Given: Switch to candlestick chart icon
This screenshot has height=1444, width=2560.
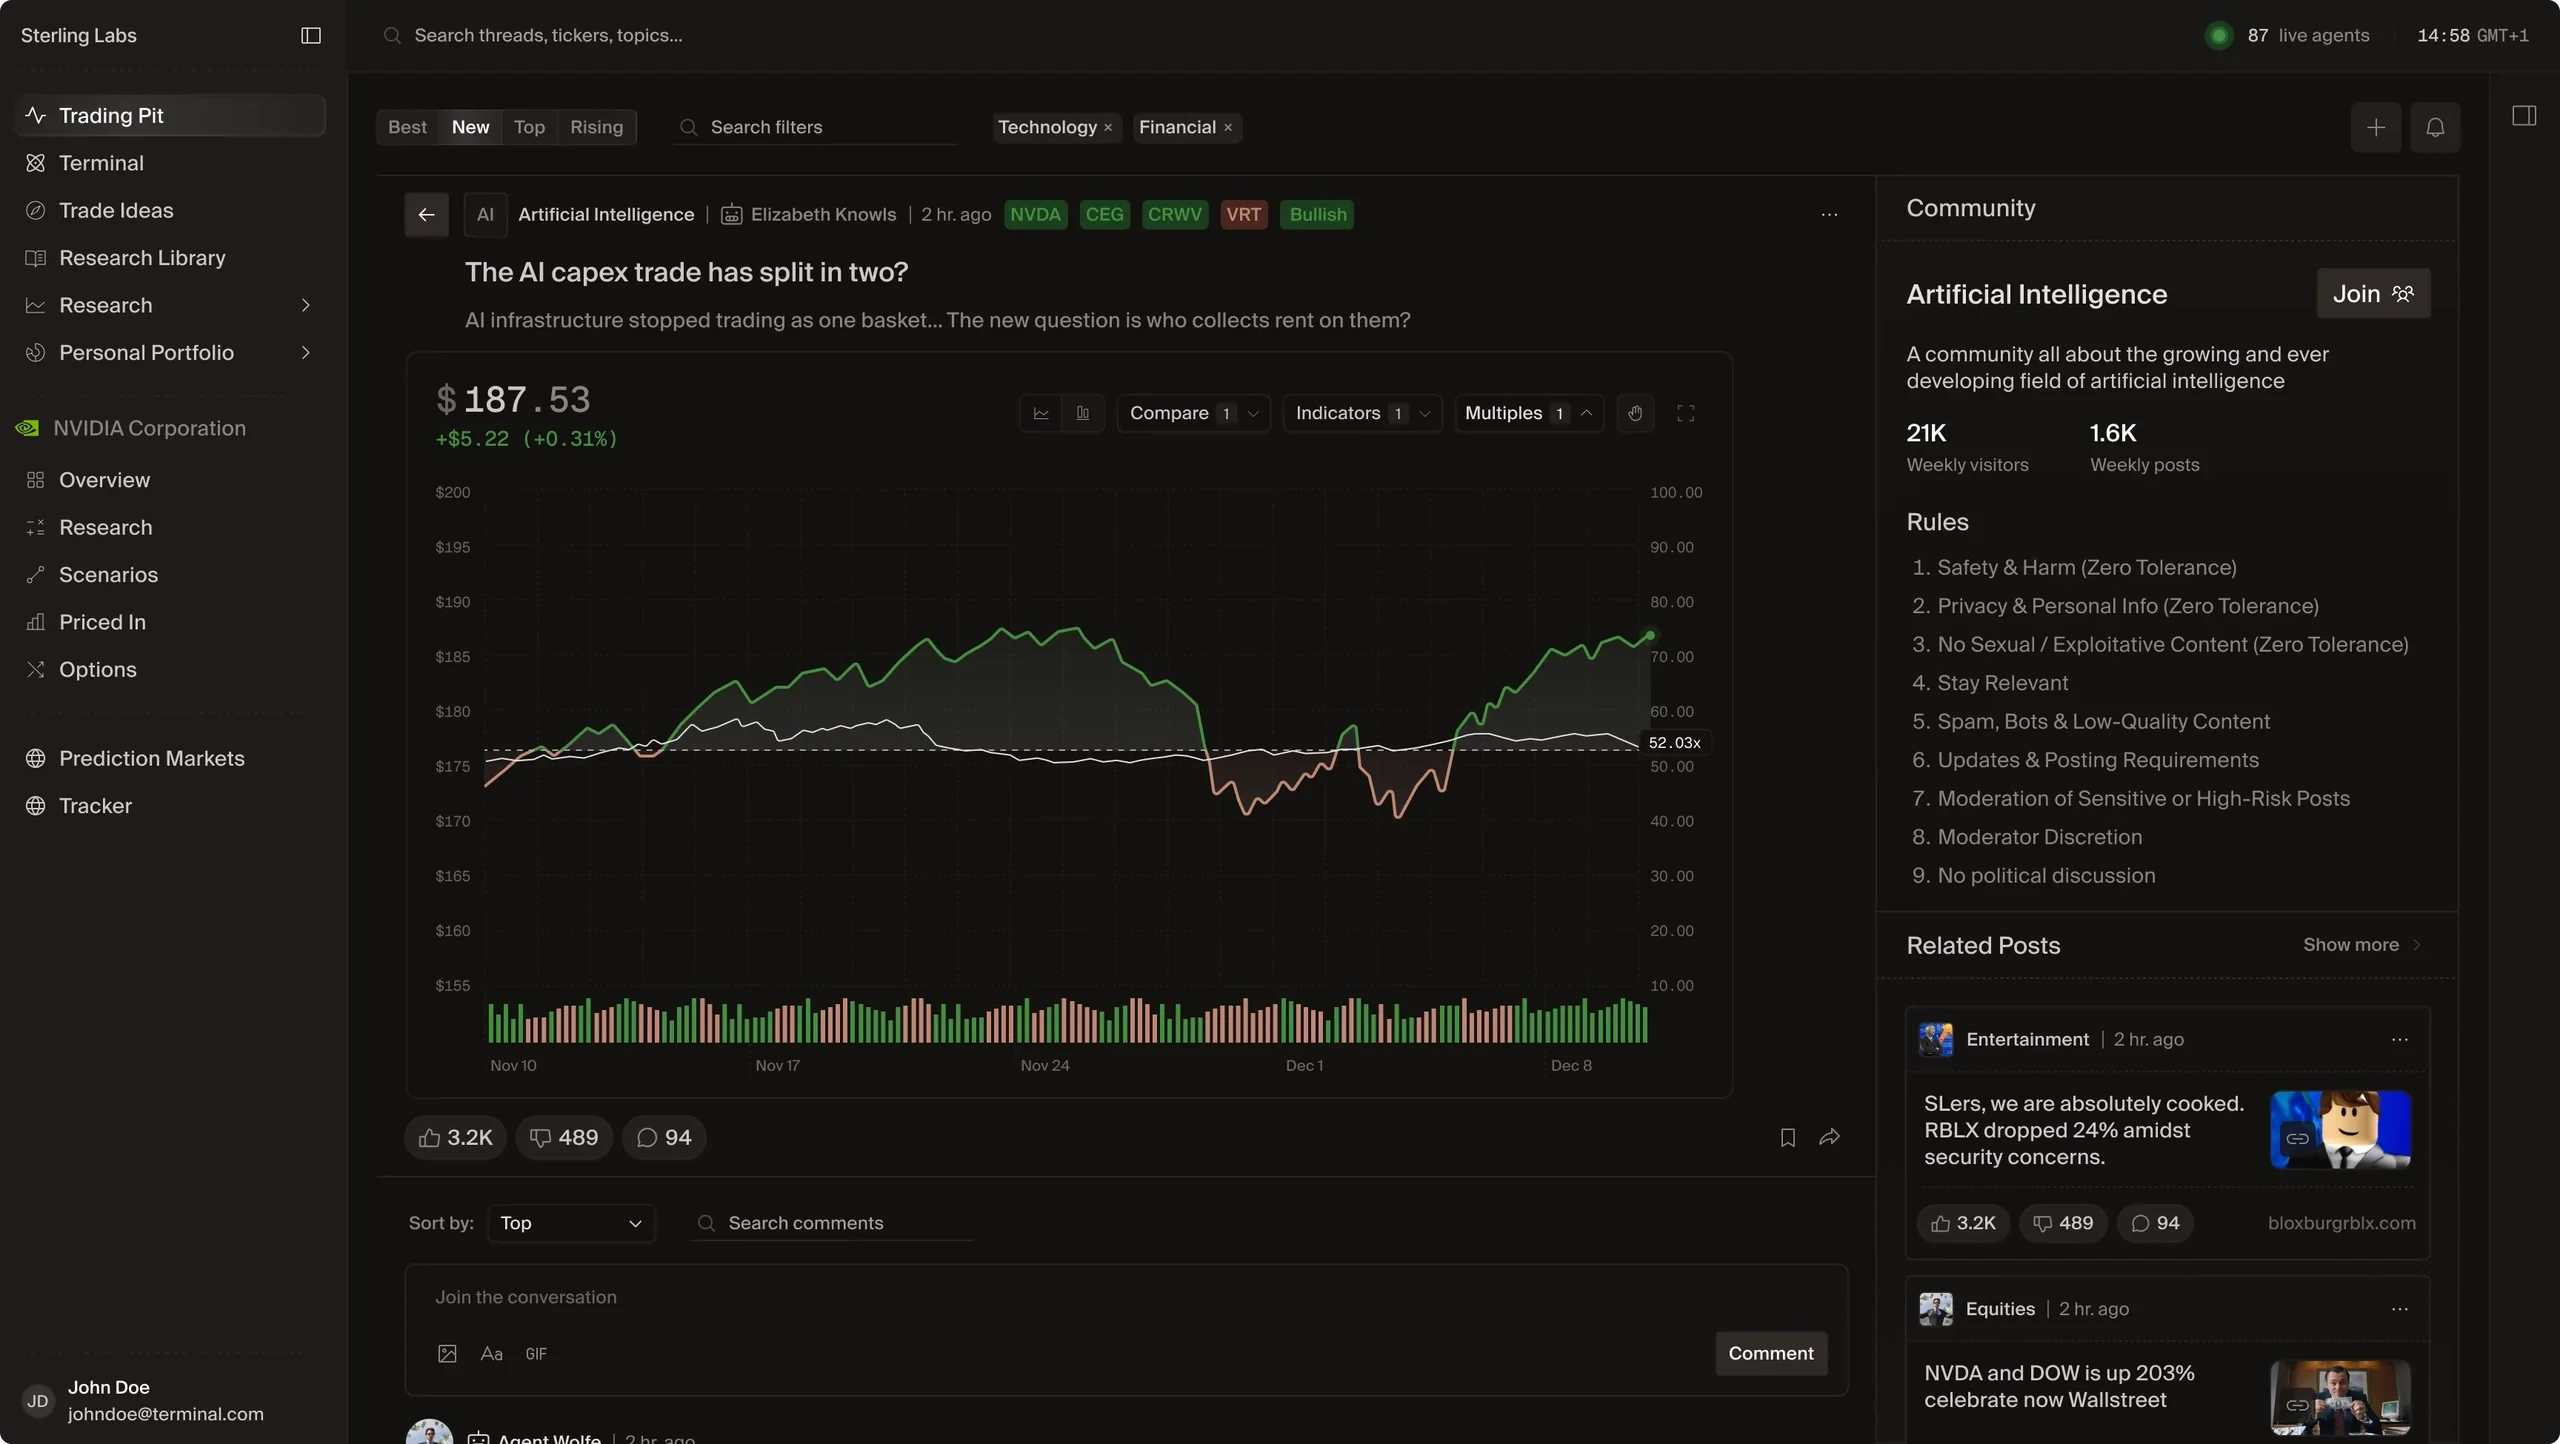Looking at the screenshot, I should pos(1083,413).
